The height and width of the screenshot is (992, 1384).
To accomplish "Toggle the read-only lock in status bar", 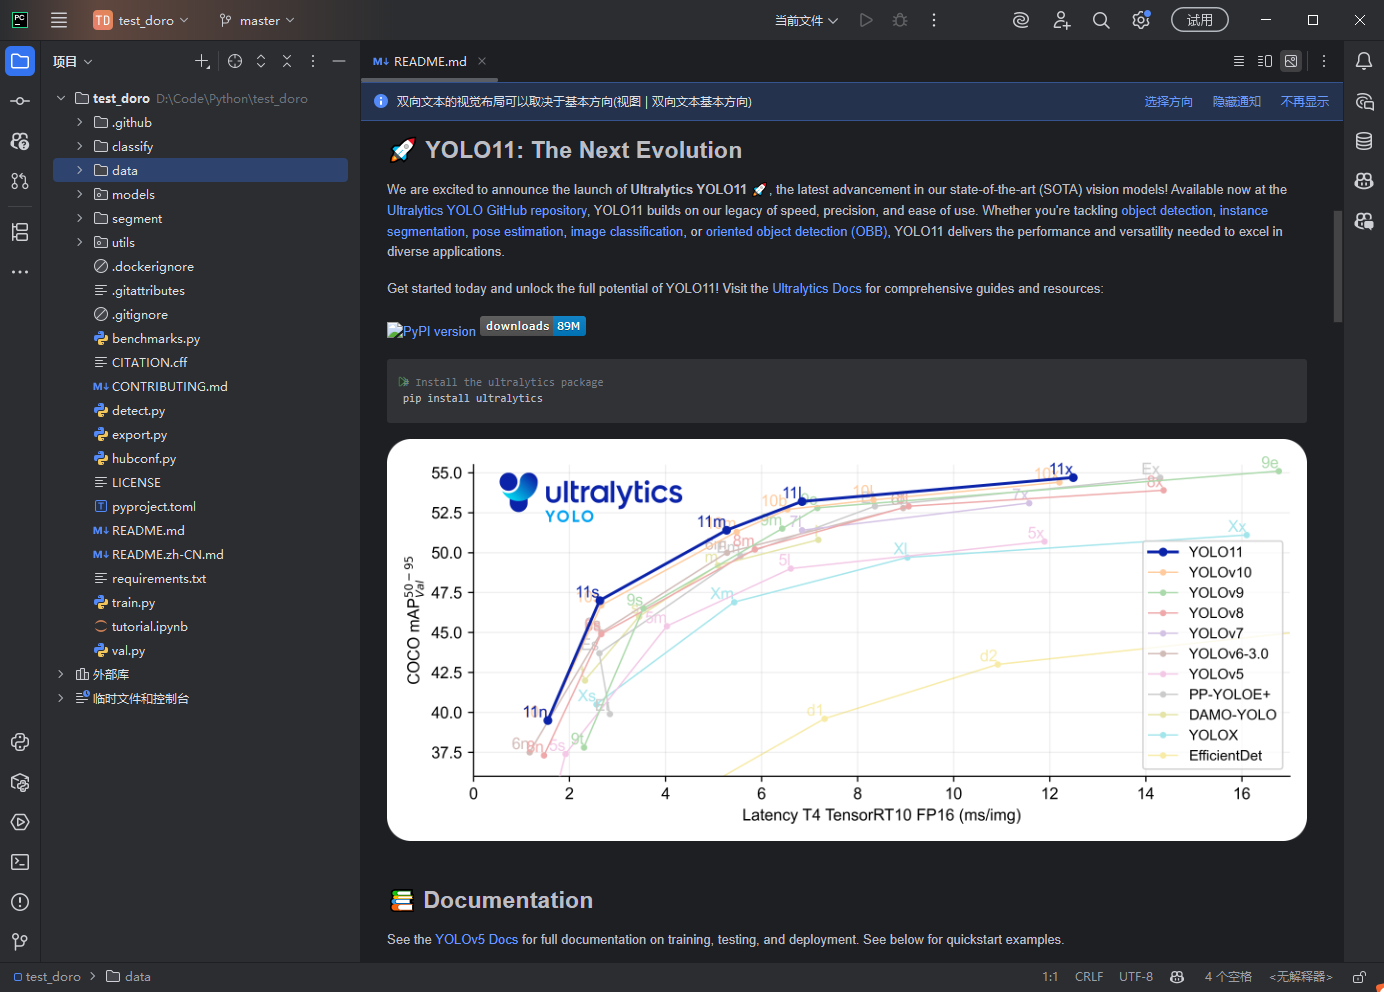I will coord(1359,977).
